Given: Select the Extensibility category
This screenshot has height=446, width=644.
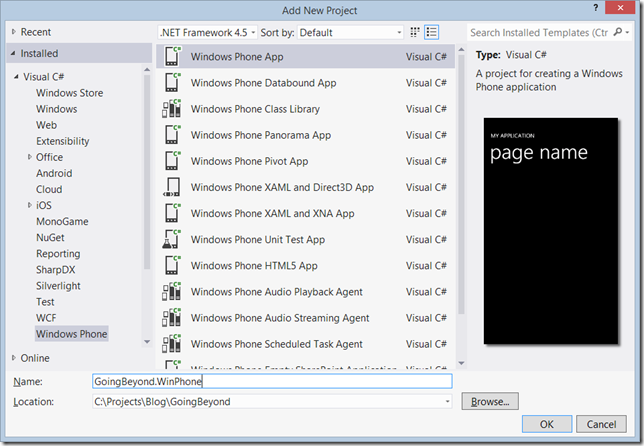Looking at the screenshot, I should tap(62, 141).
